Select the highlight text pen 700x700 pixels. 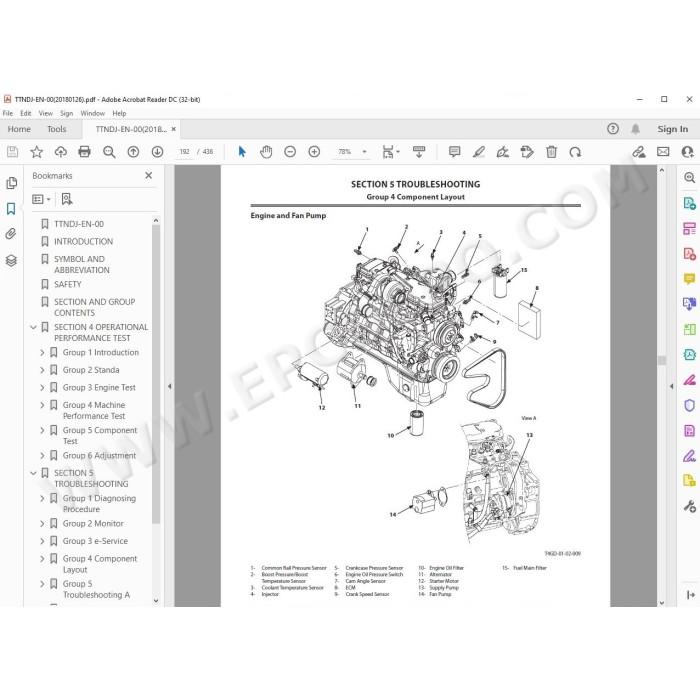pos(479,152)
